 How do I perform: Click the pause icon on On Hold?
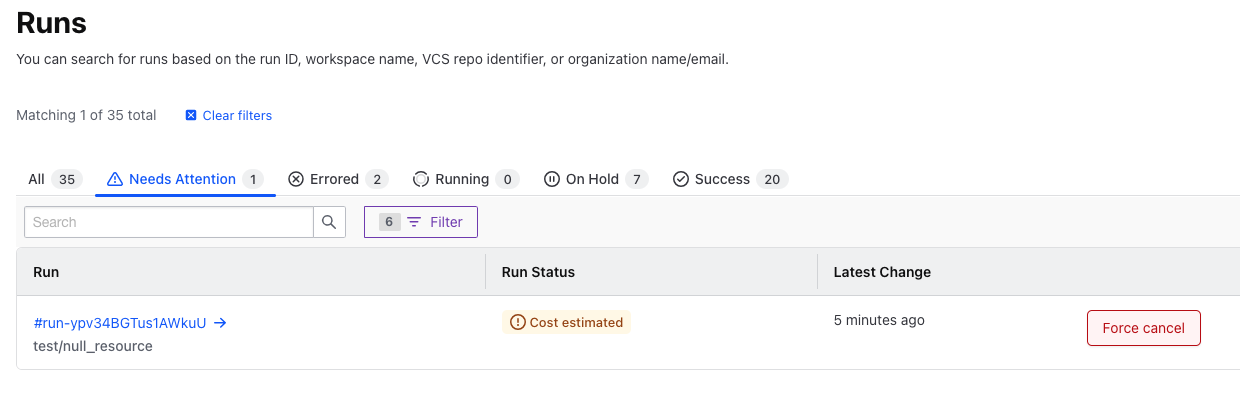tap(552, 180)
